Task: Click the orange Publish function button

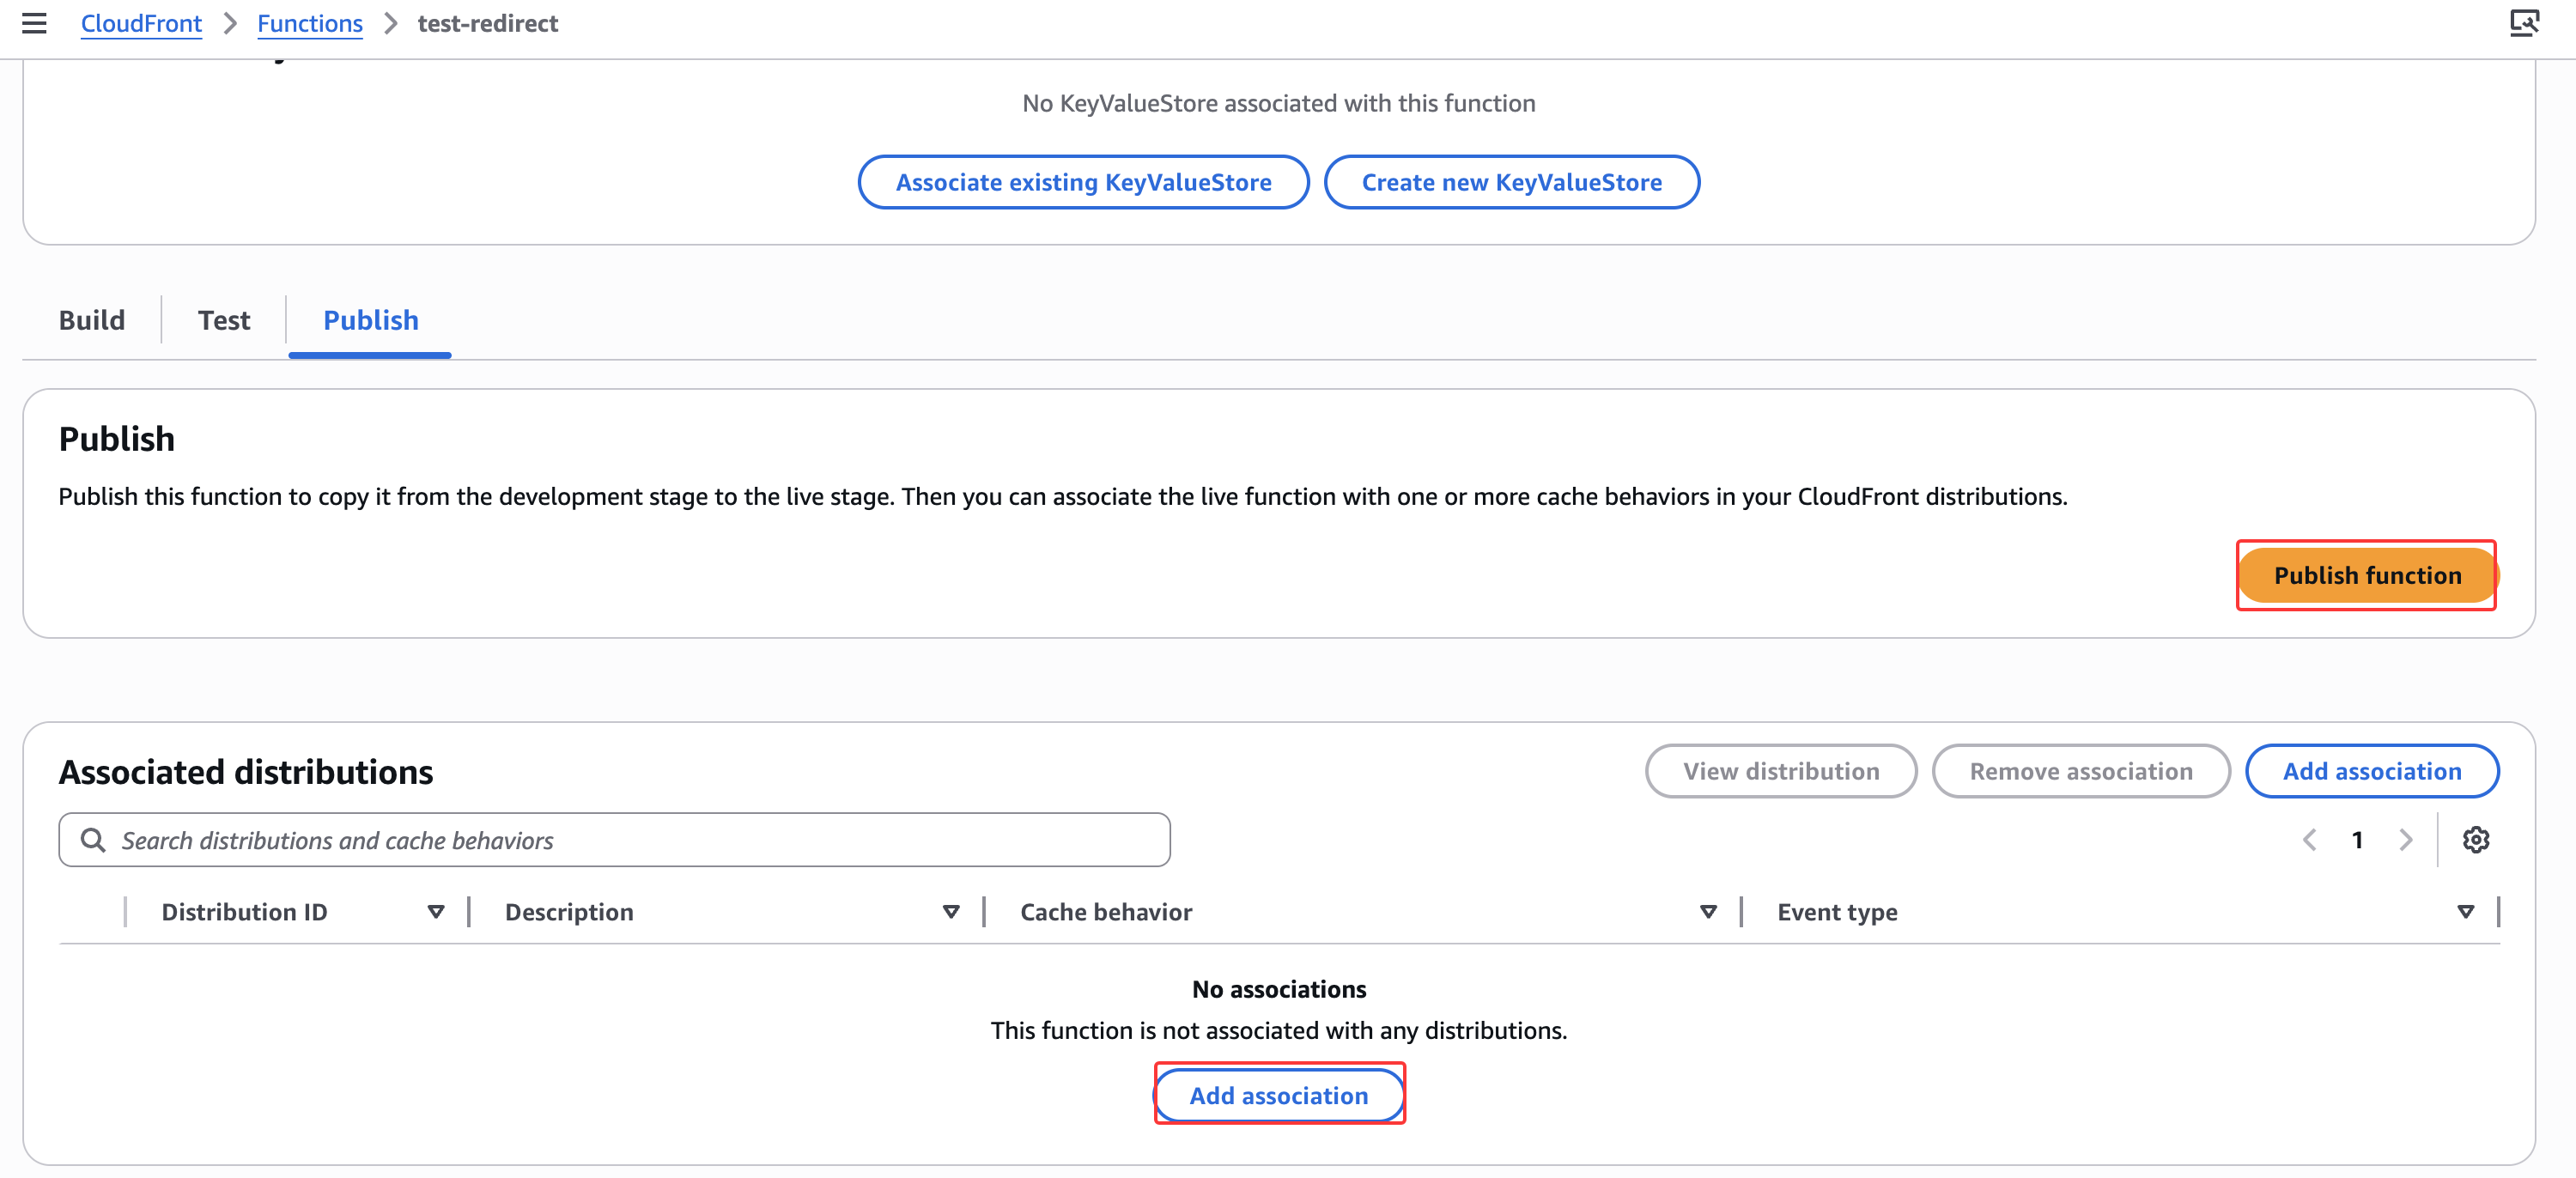Action: (x=2366, y=575)
